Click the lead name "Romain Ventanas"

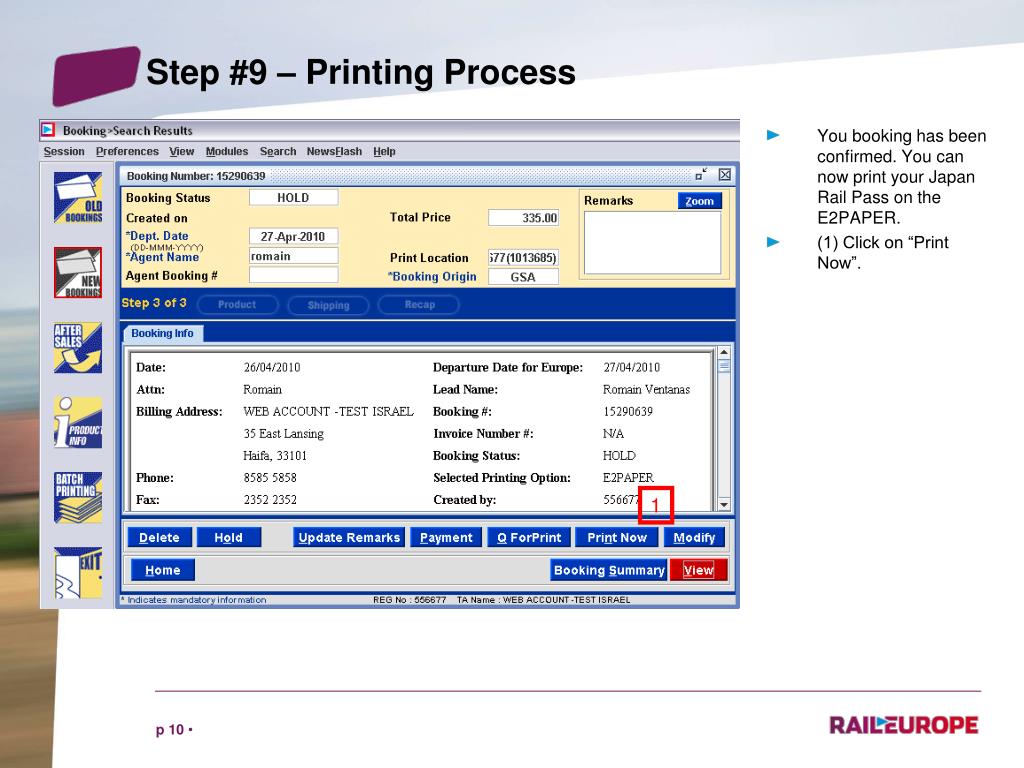click(646, 390)
